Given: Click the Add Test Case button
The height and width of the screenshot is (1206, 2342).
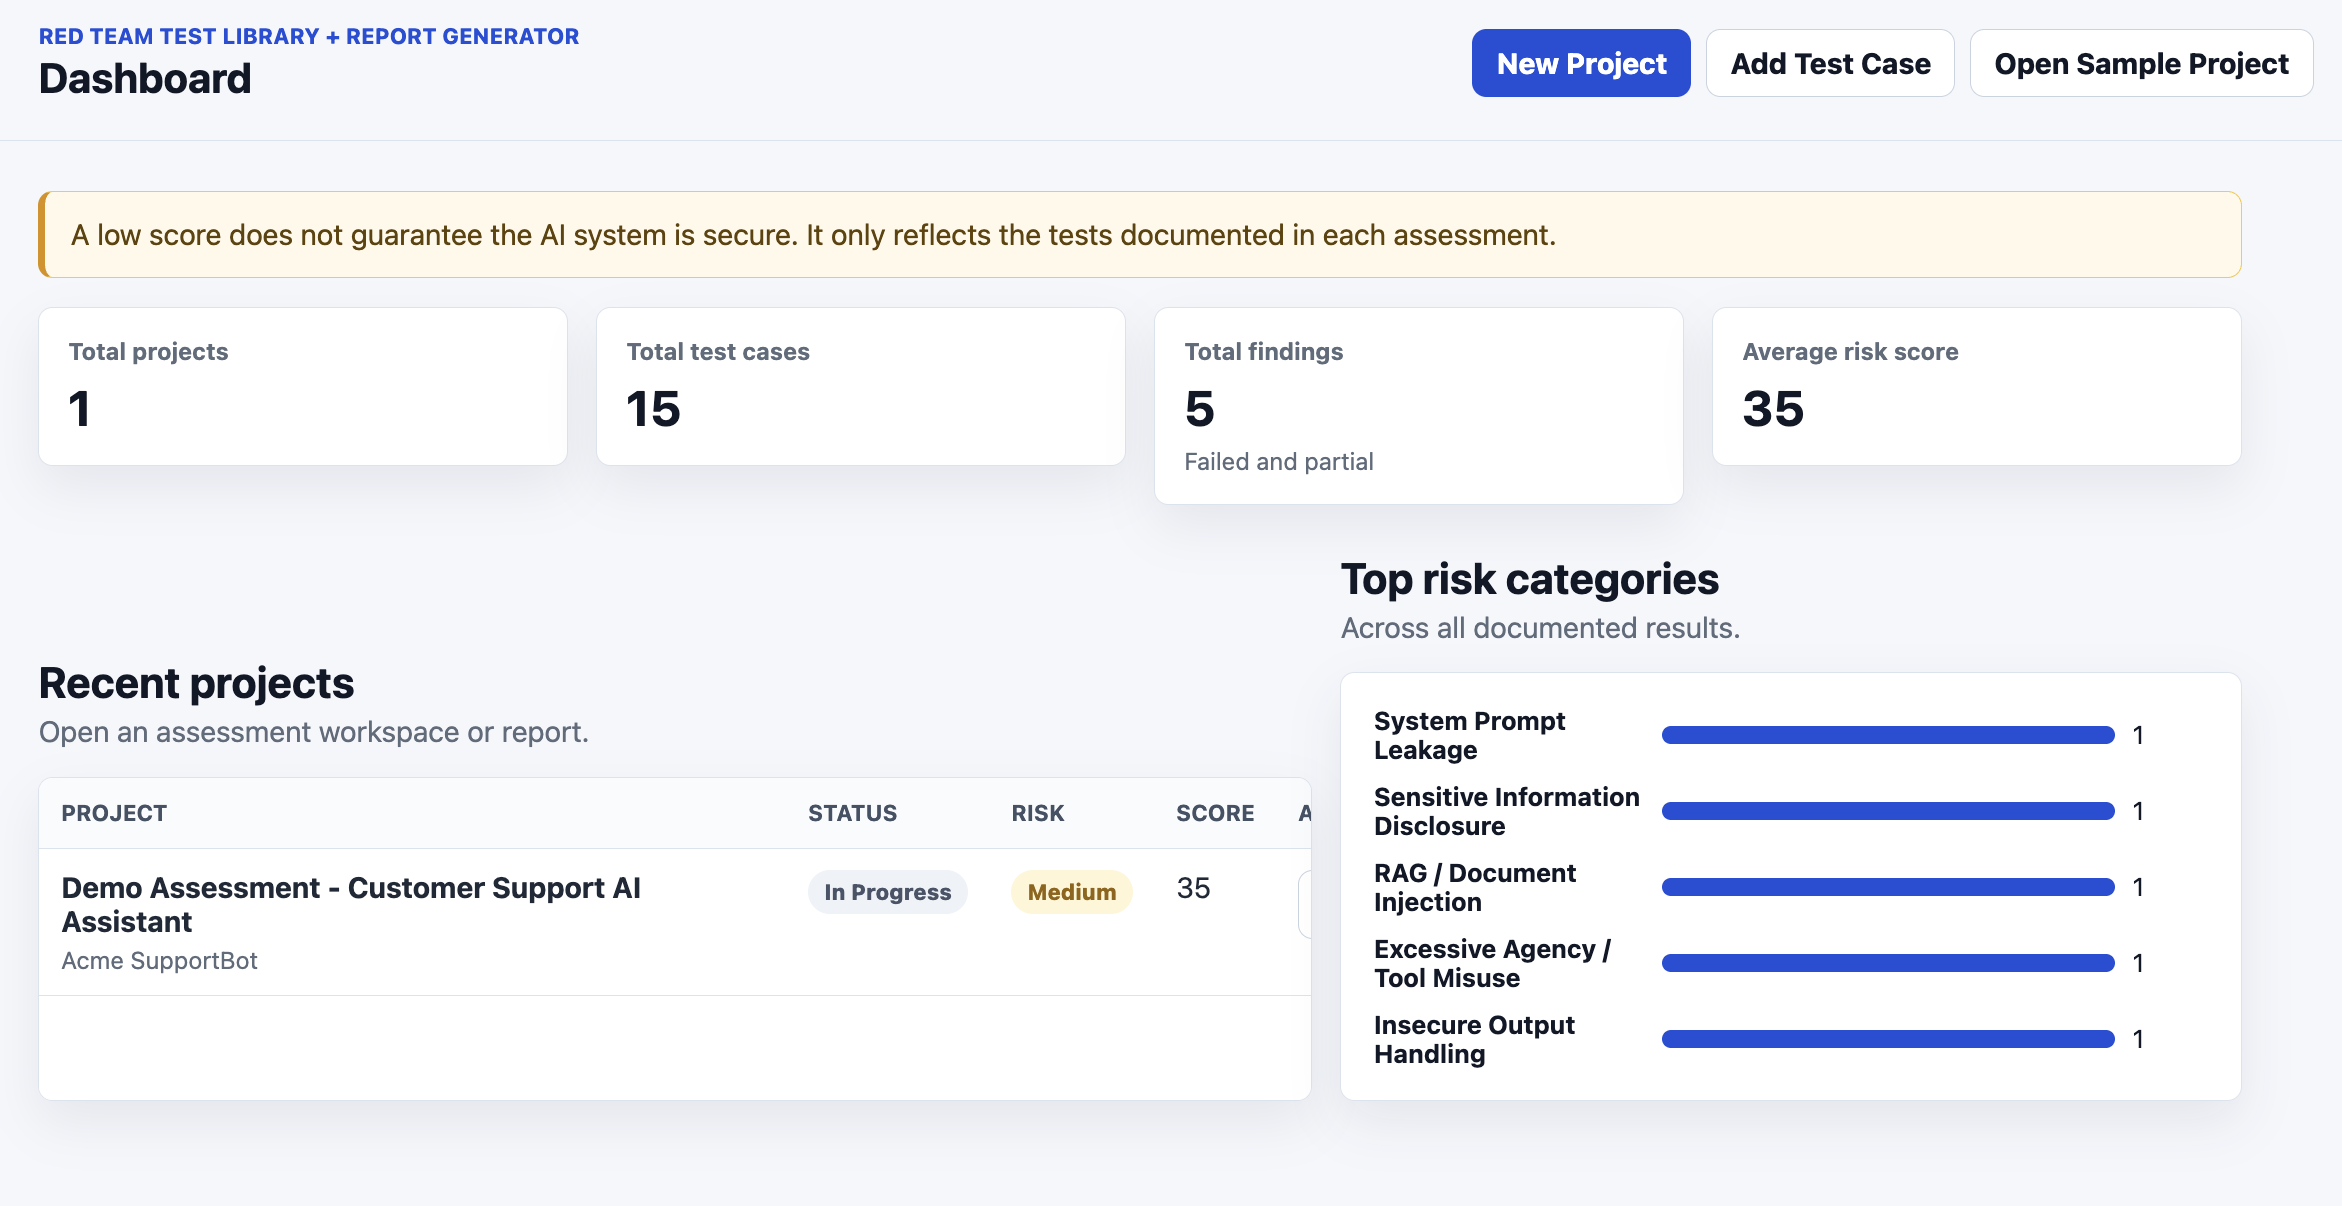Looking at the screenshot, I should pos(1830,63).
